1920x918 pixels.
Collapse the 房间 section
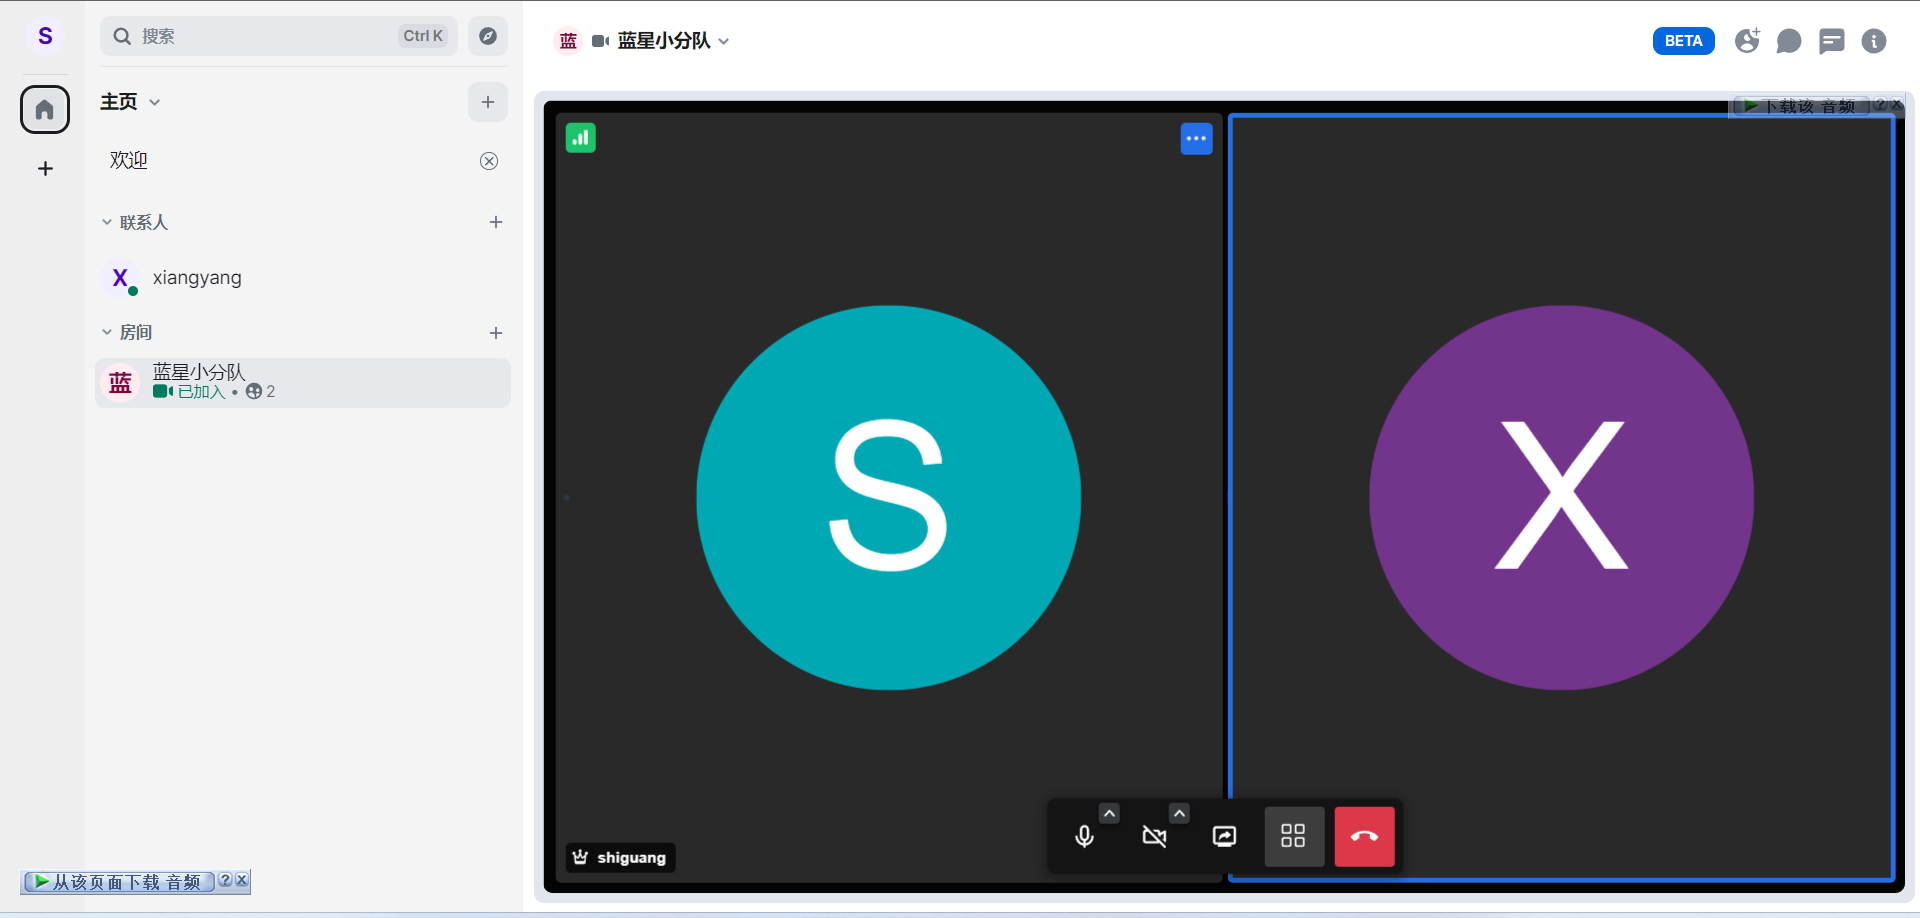tap(126, 332)
